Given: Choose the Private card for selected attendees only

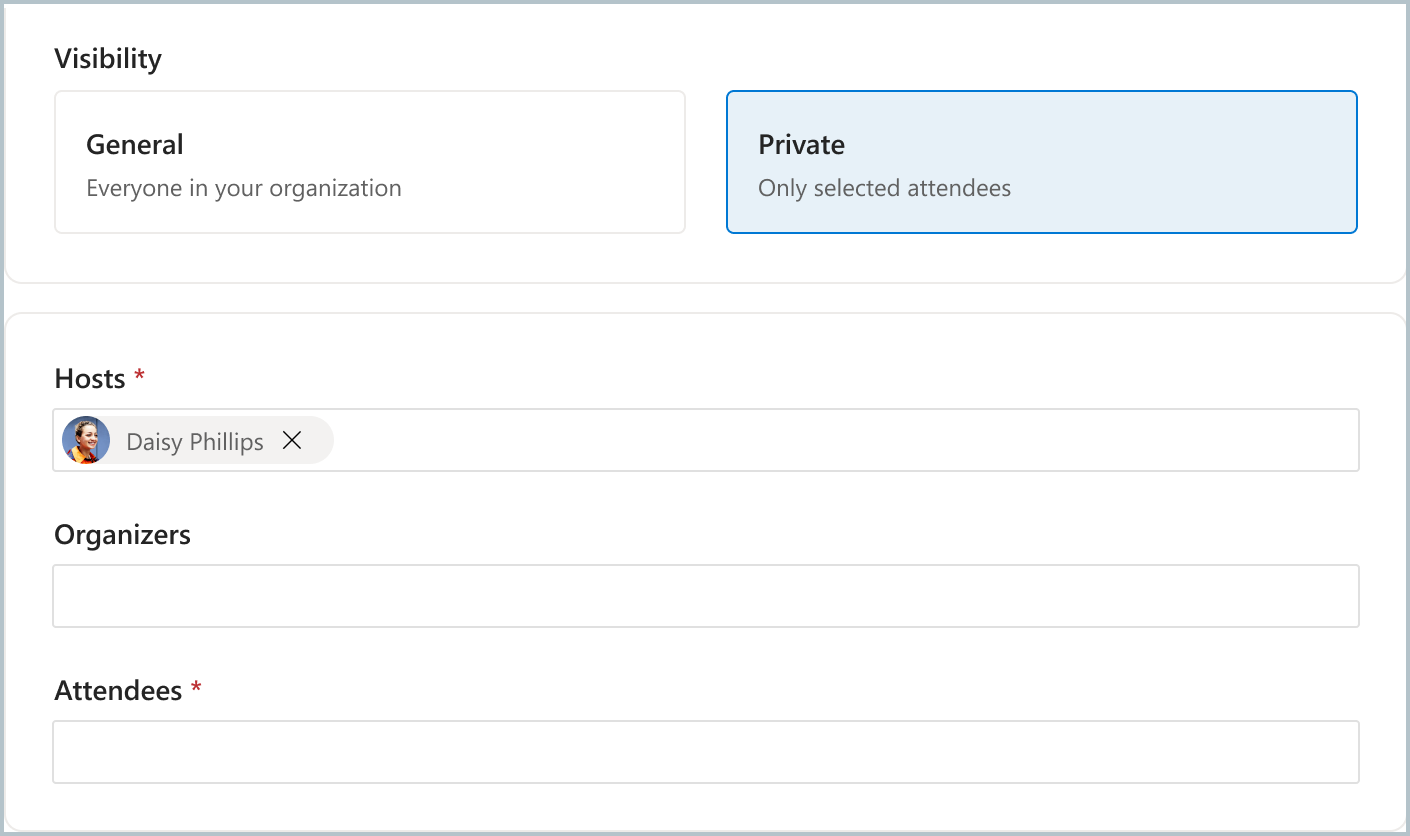Looking at the screenshot, I should [x=1042, y=161].
